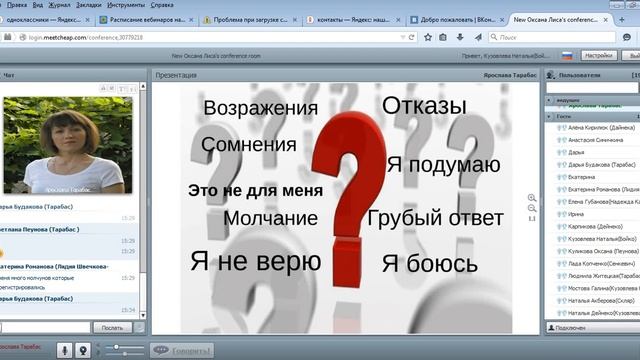This screenshot has height=360, width=640.
Task: Open the Инструменты menu
Action: [x=126, y=5]
